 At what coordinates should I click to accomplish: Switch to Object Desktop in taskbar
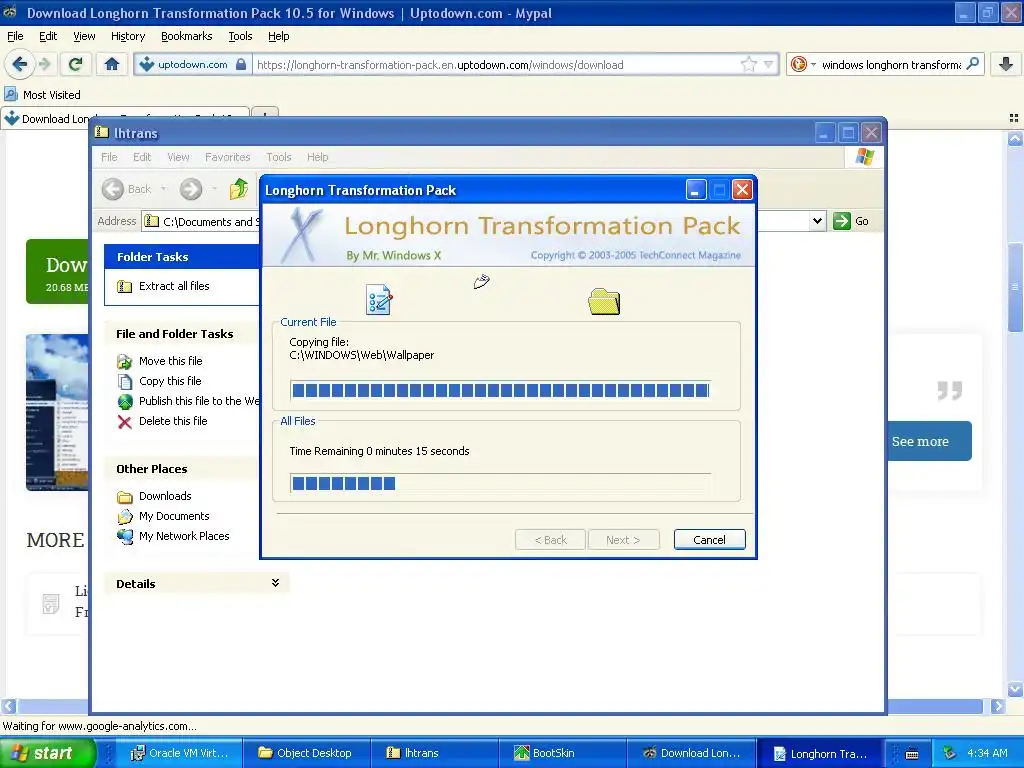click(x=306, y=754)
